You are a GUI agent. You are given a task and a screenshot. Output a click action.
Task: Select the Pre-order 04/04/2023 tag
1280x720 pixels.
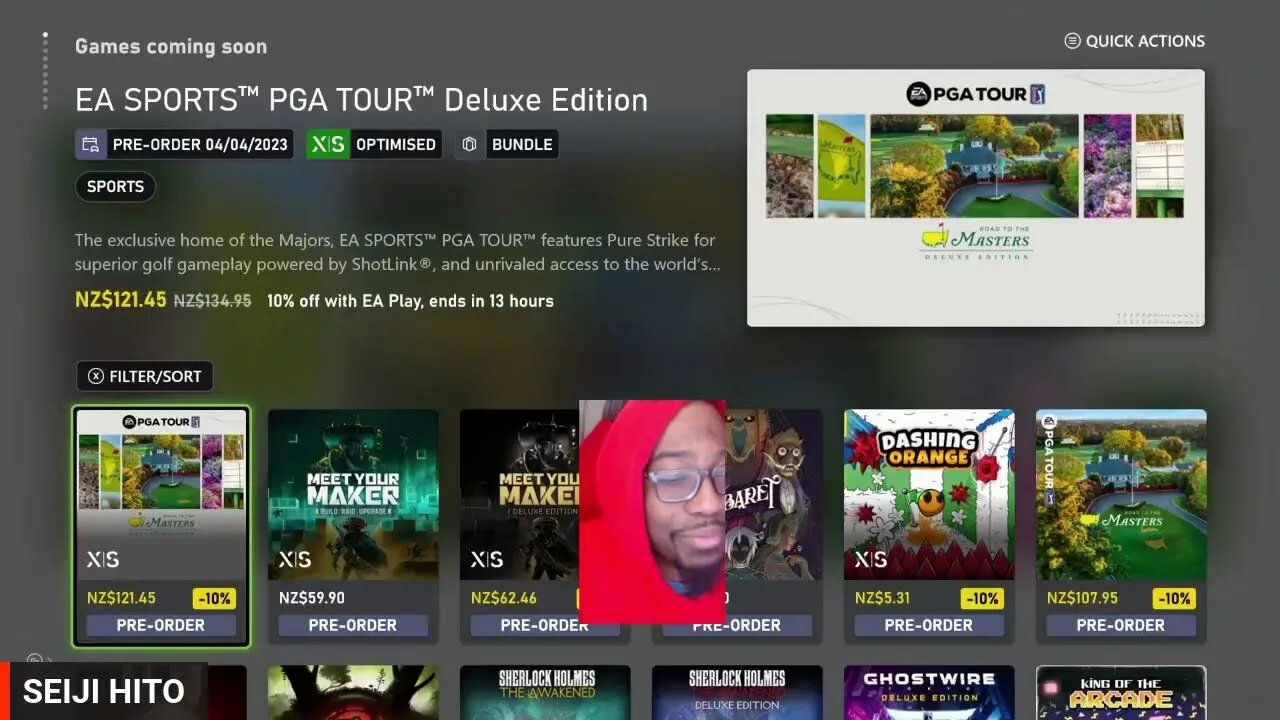184,144
